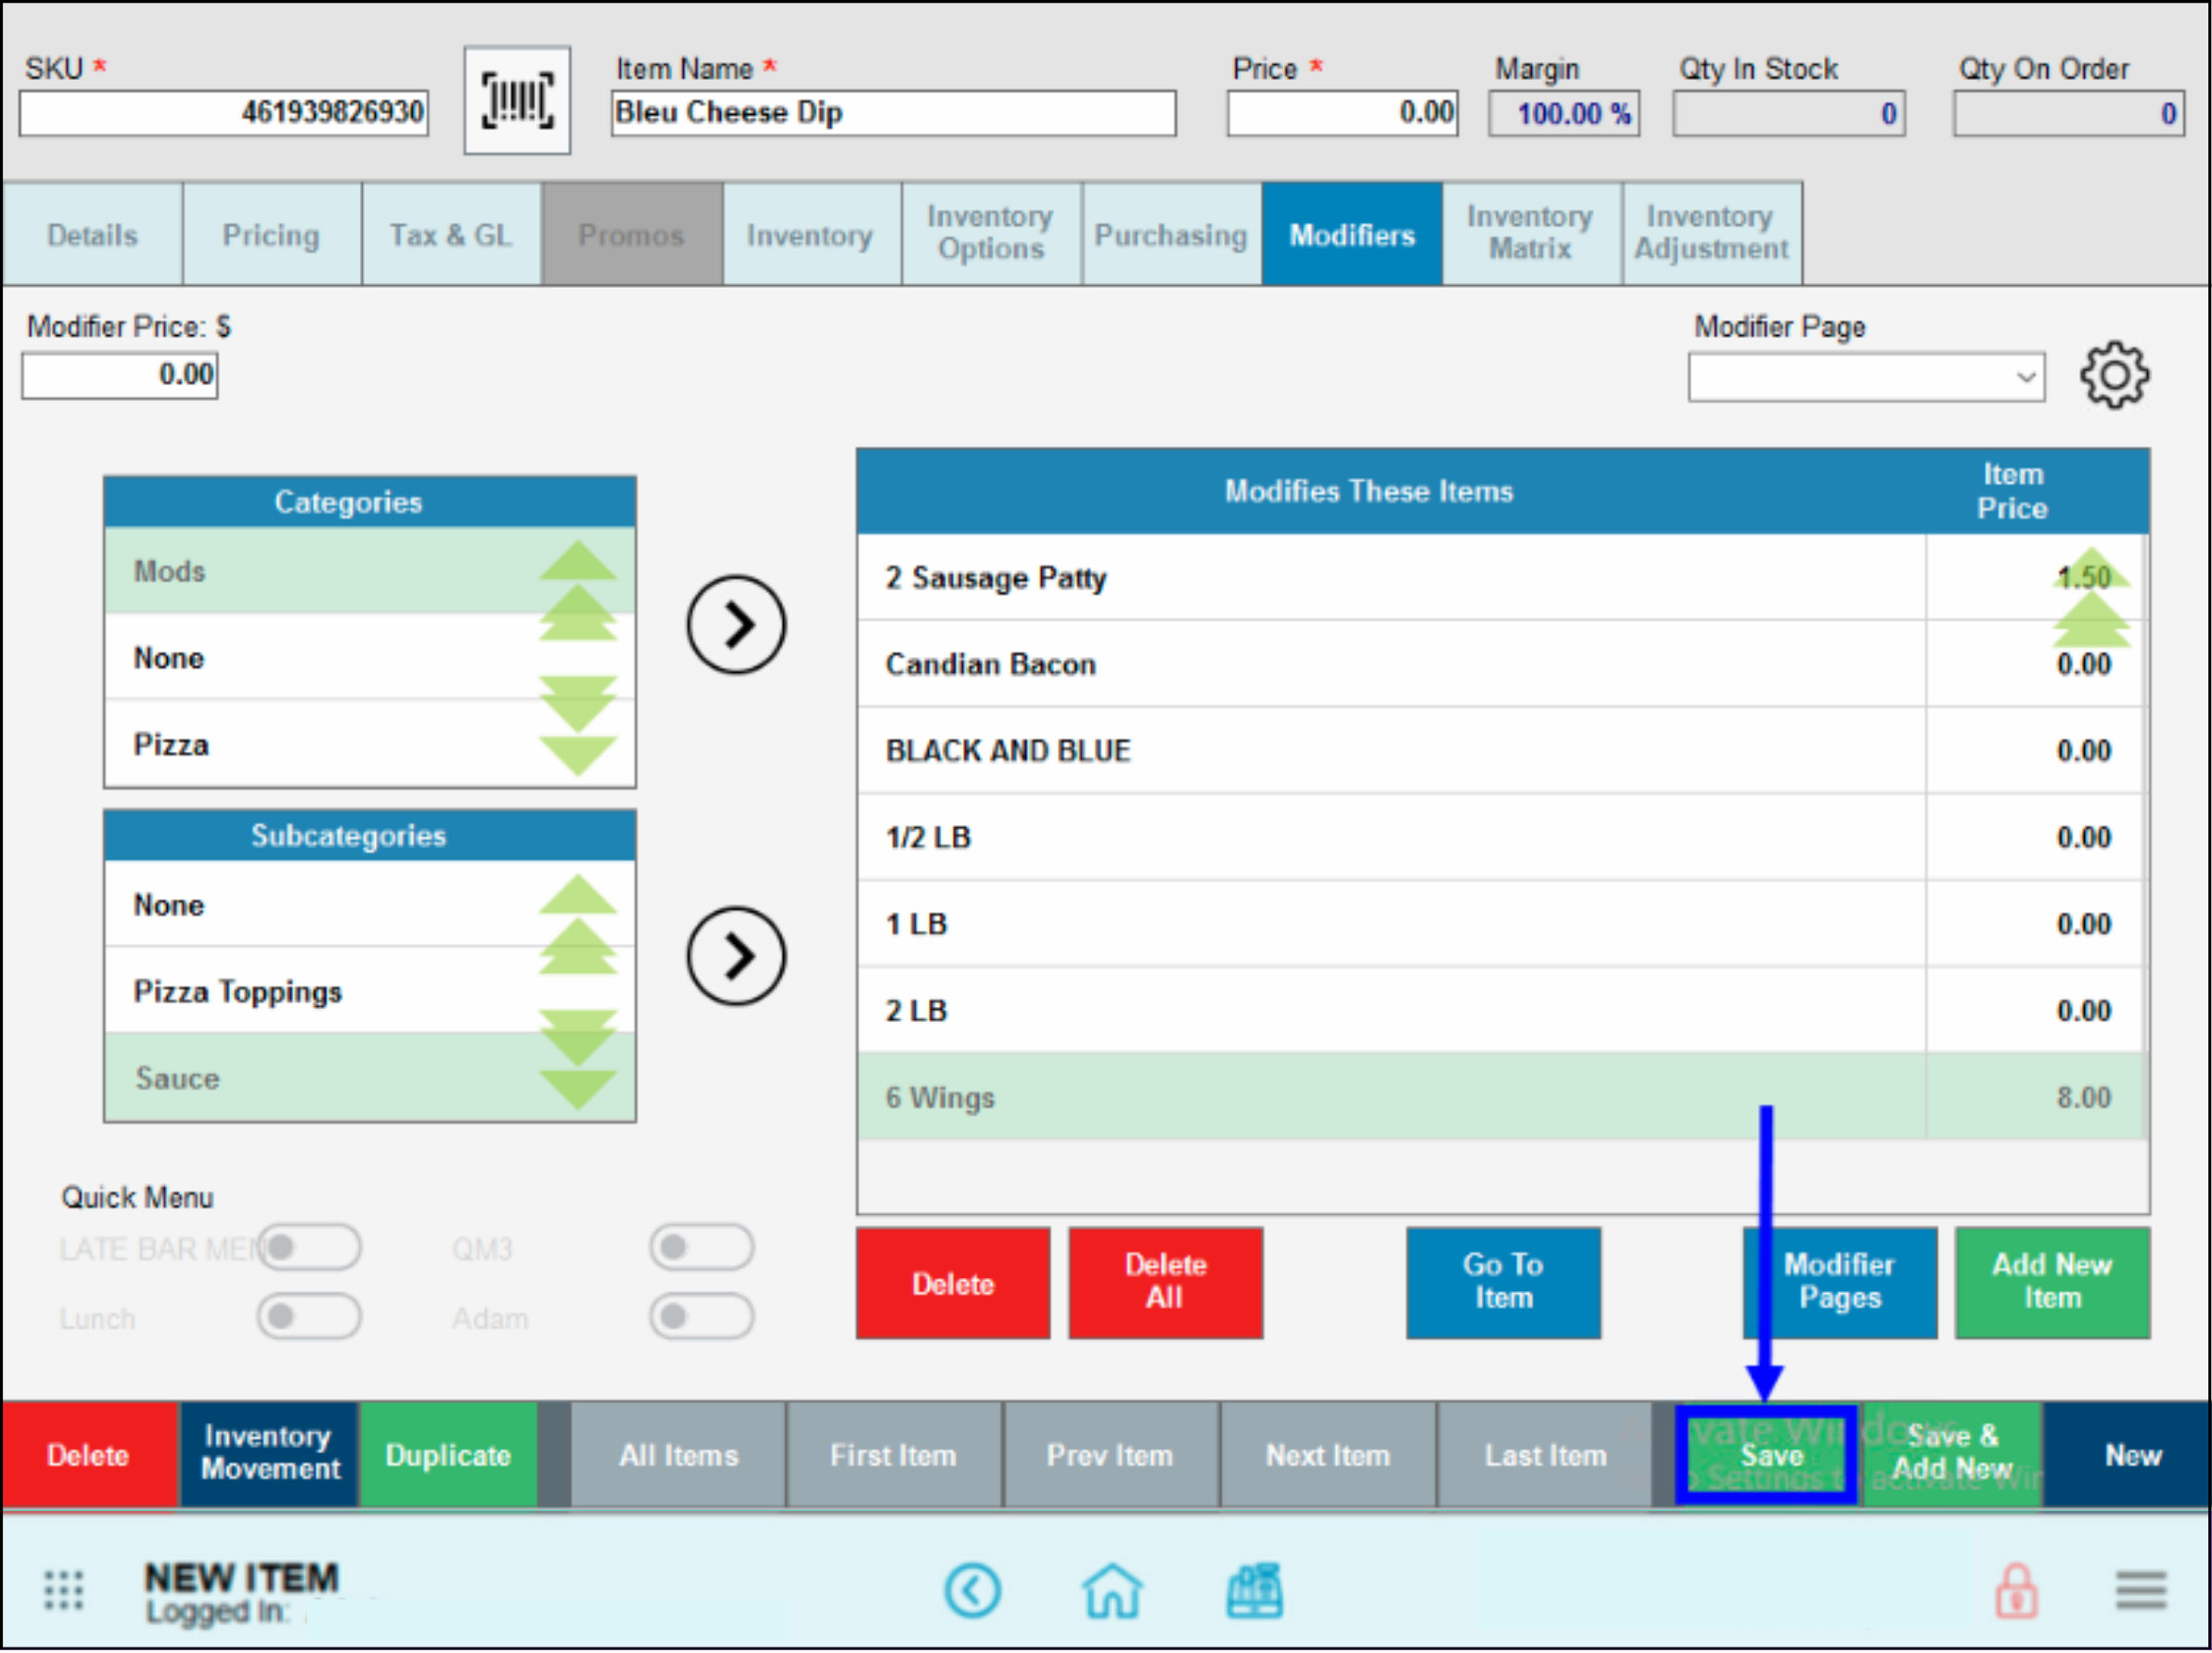Click the Add New Item button

[2052, 1283]
